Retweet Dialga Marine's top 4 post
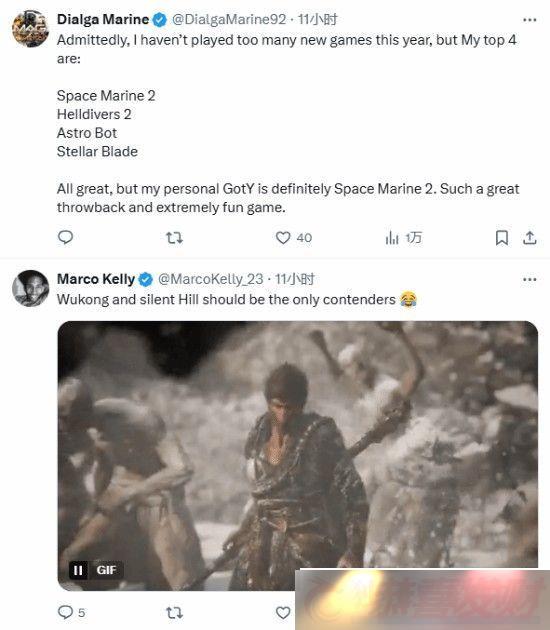Screen dimensions: 550x630 point(174,238)
